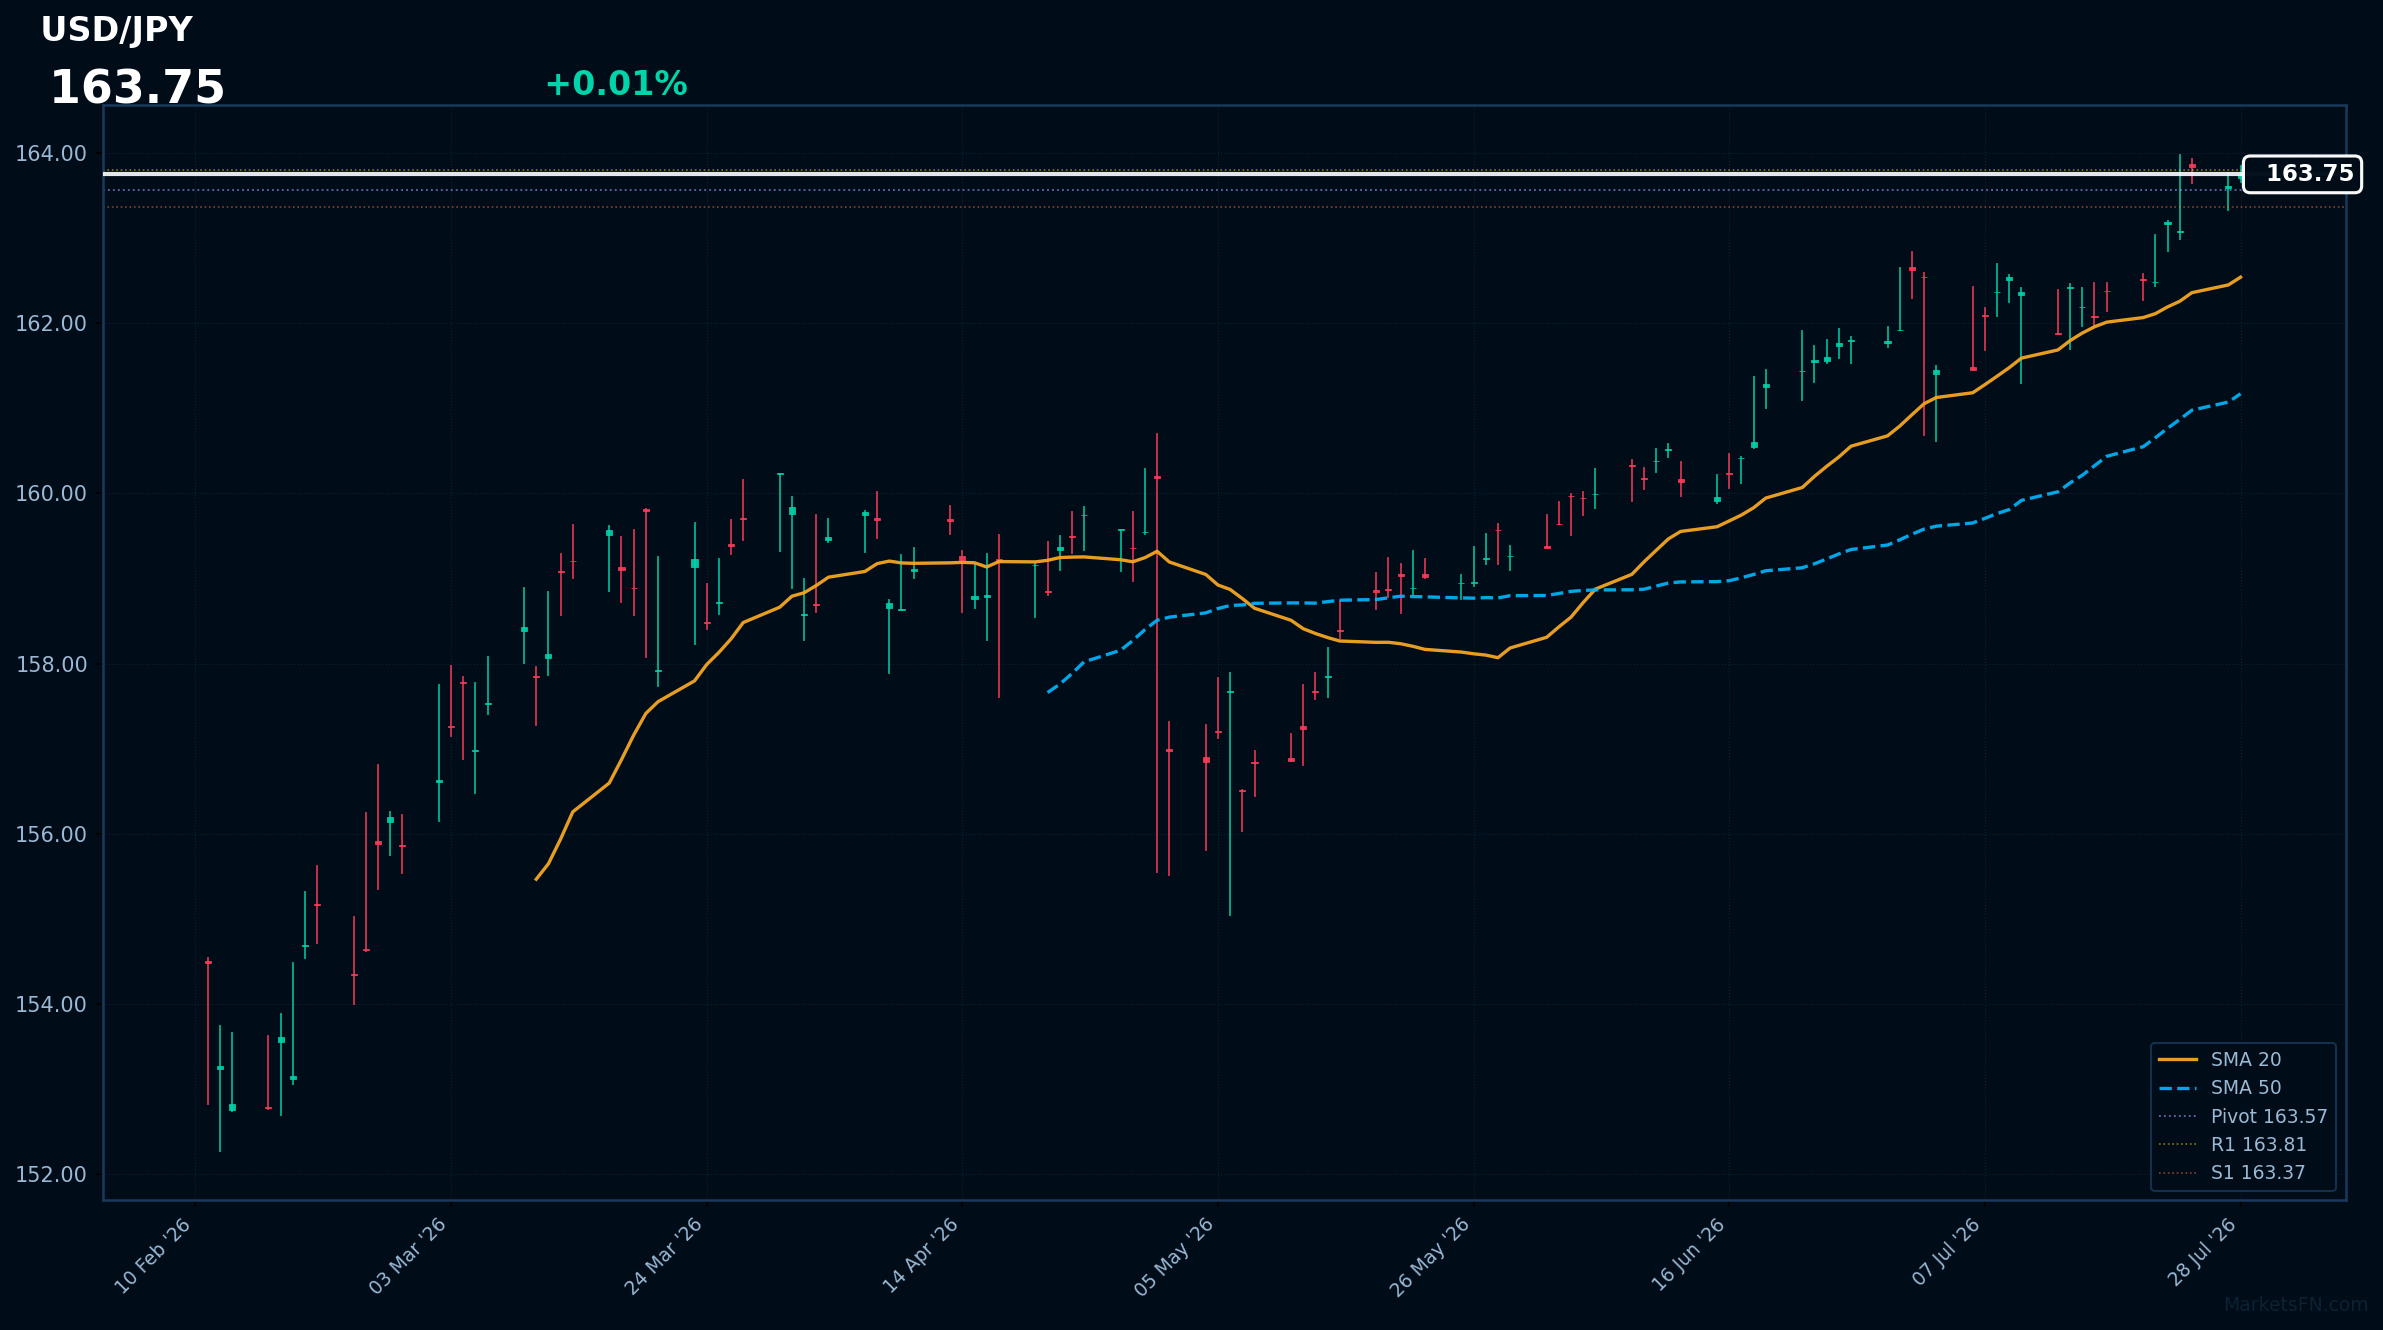The image size is (2383, 1330).
Task: Click the 163.75 price tag on right axis
Action: pos(2302,174)
